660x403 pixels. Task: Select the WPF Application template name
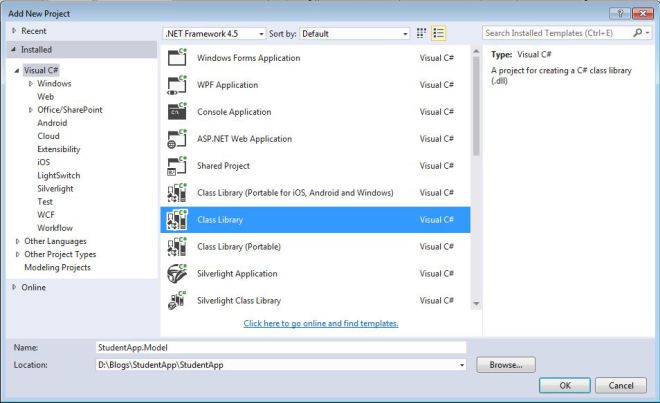pos(227,85)
